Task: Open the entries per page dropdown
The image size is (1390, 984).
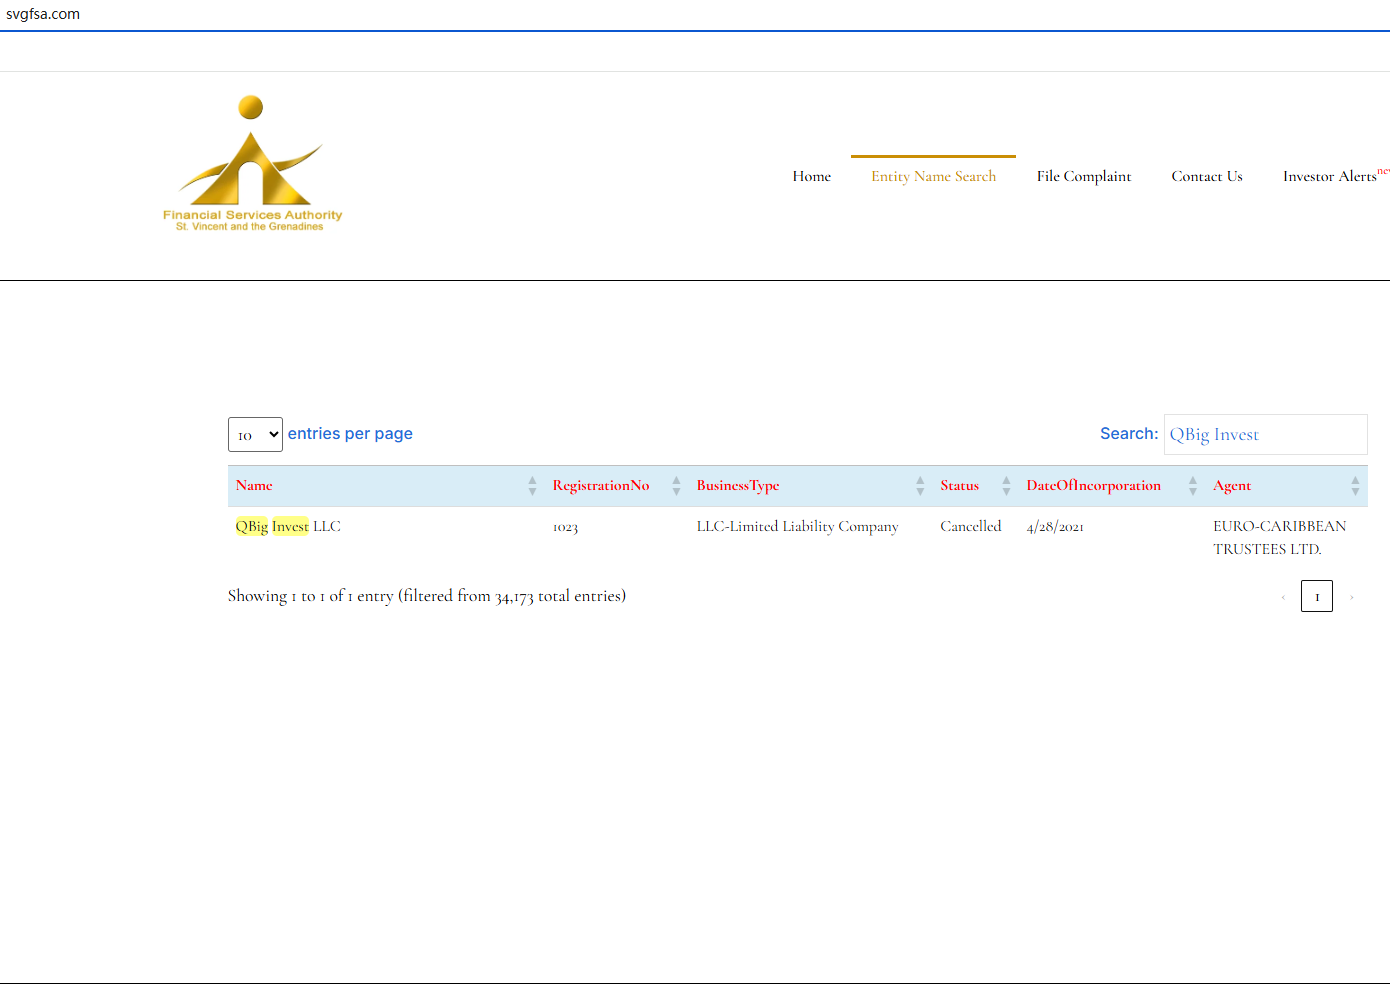Action: pos(255,435)
